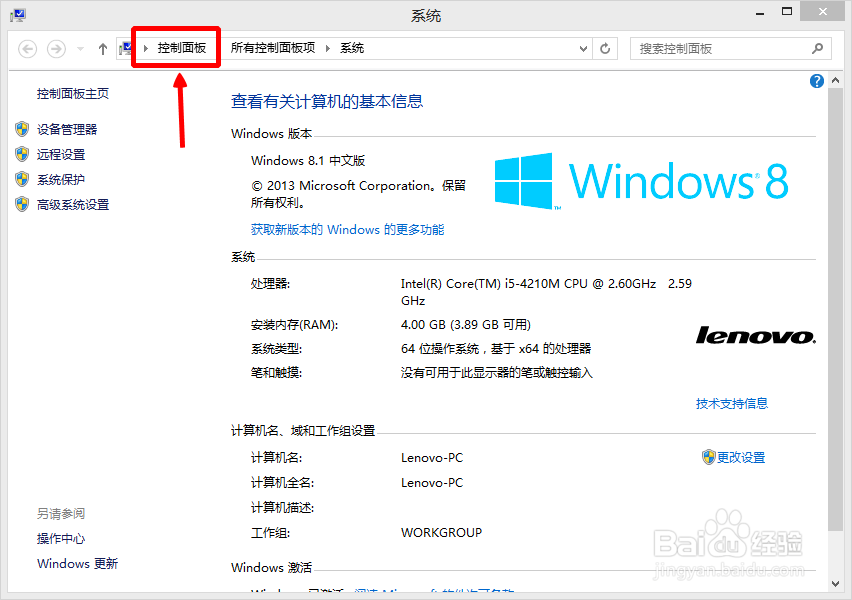Go up one level with the Up arrow
852x600 pixels.
(x=103, y=49)
